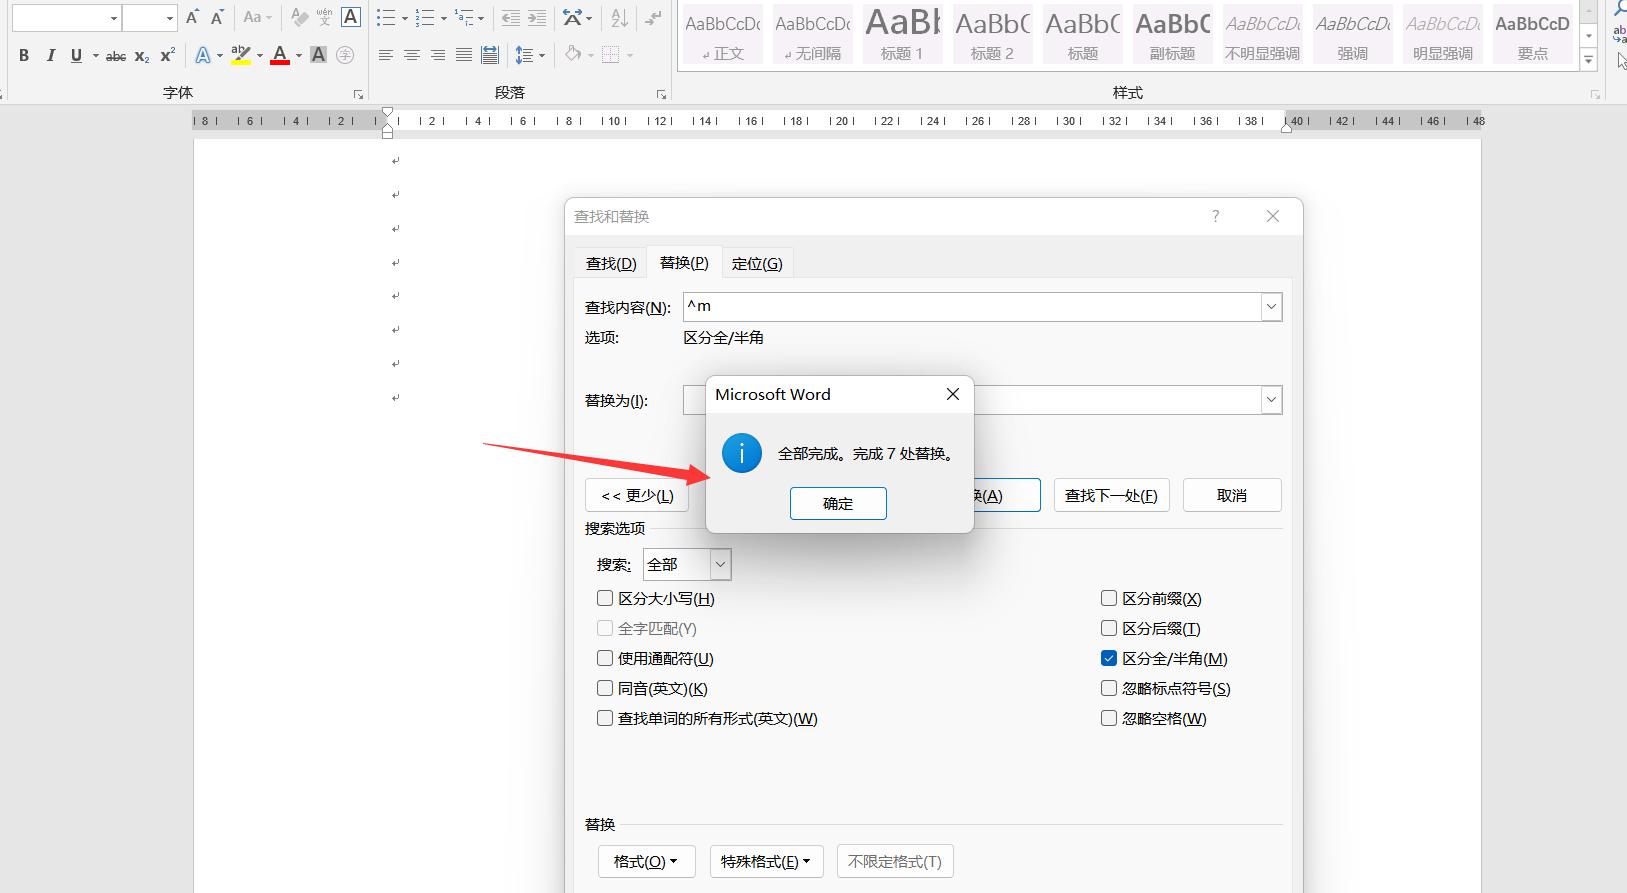The image size is (1627, 893).
Task: Uncheck 区分全/半角 checkbox
Action: click(x=1109, y=658)
